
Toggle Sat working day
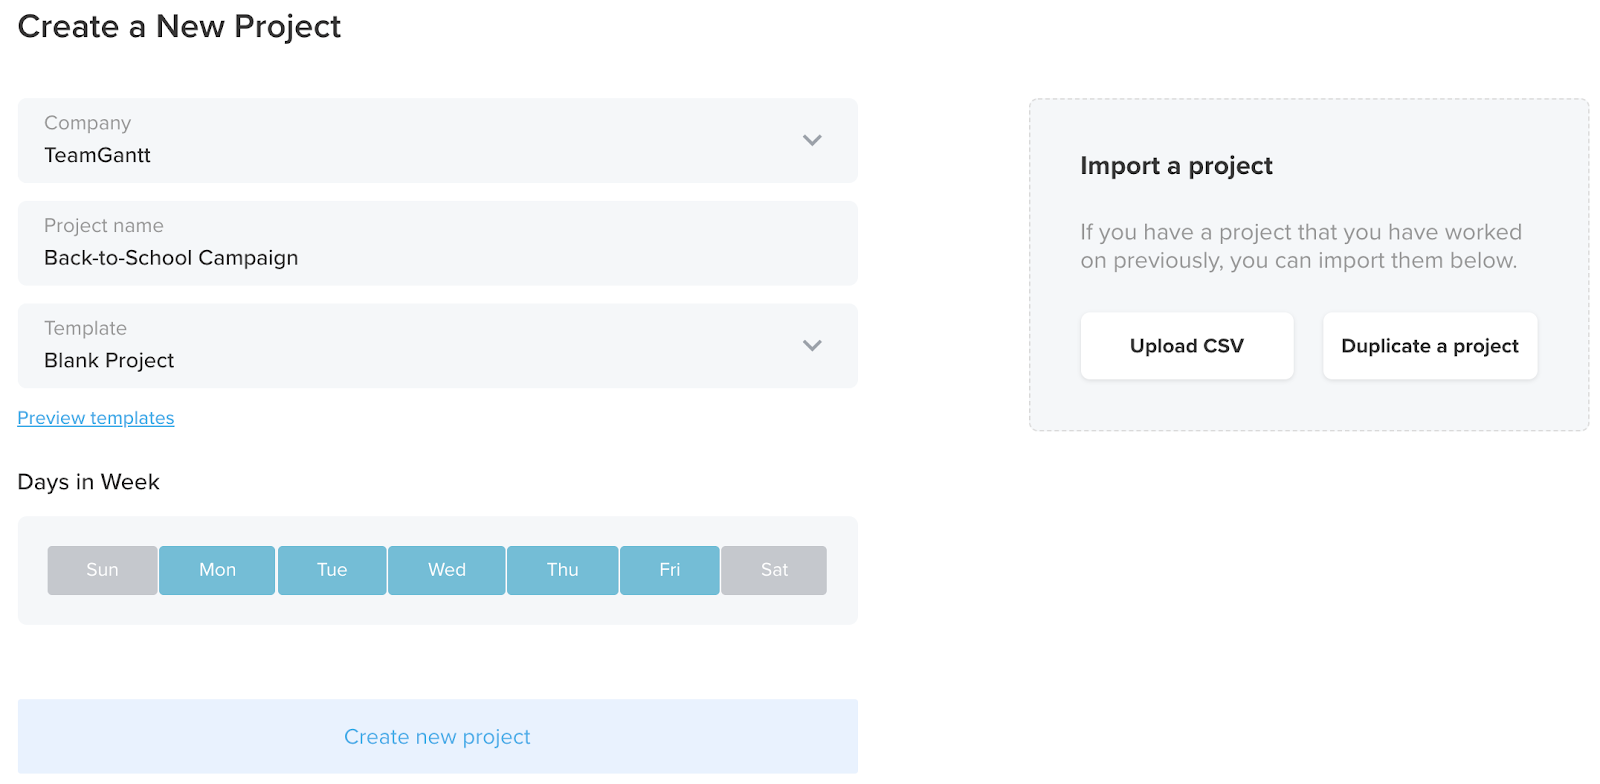point(774,570)
